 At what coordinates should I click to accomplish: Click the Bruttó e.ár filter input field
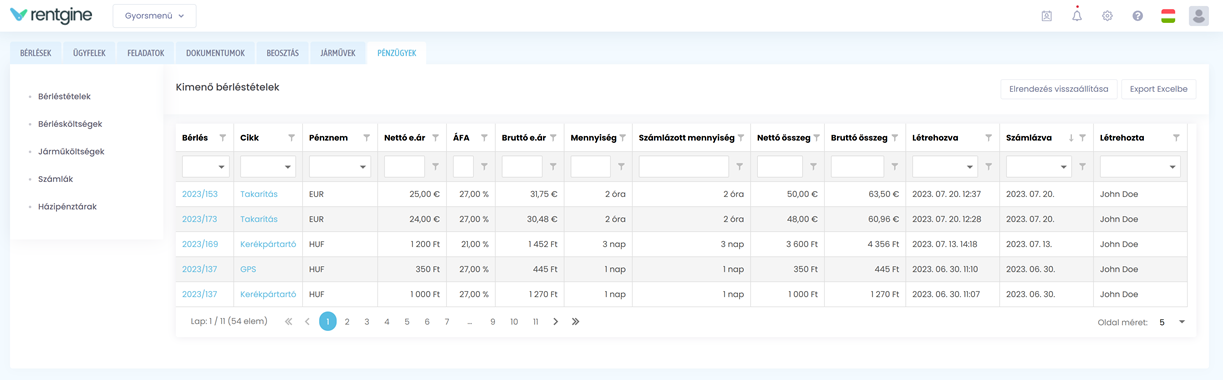tap(522, 167)
